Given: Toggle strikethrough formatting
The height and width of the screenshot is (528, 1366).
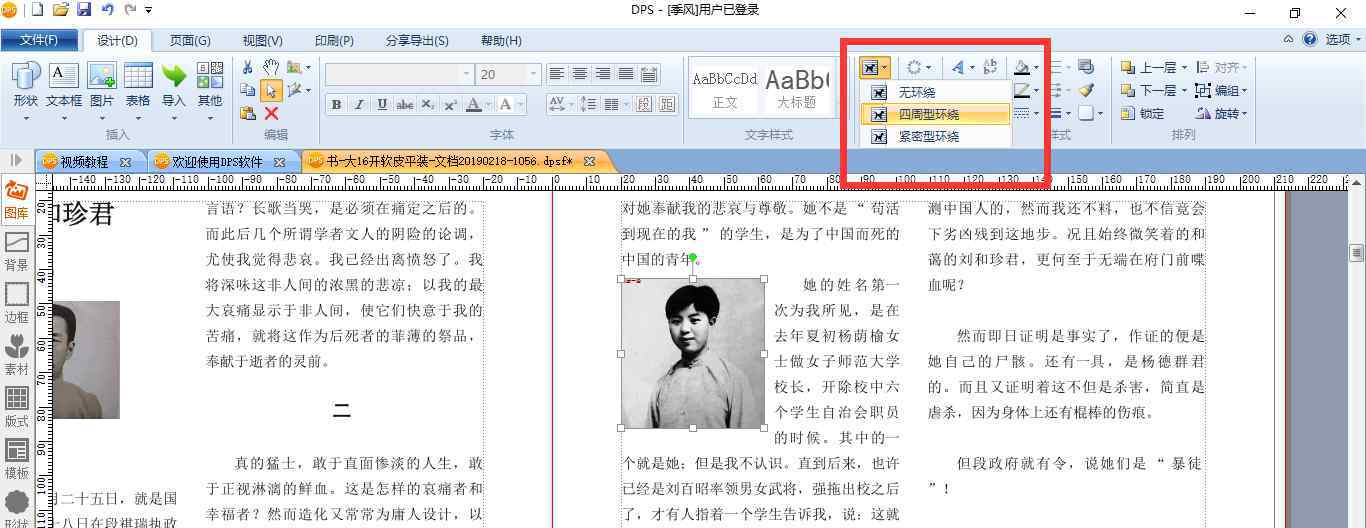Looking at the screenshot, I should (405, 105).
